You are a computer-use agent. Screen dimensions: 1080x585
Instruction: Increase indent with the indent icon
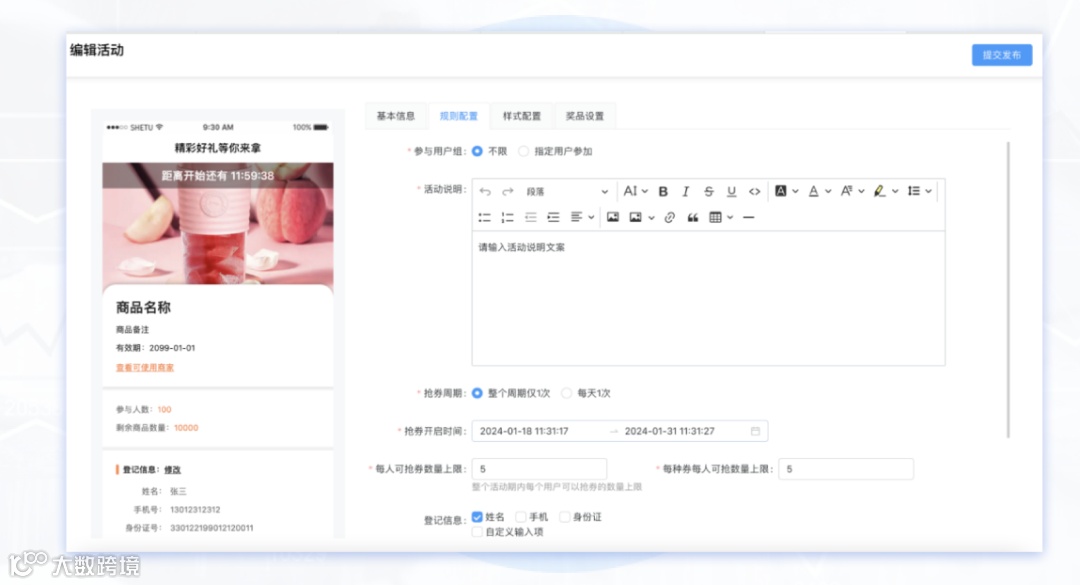[x=553, y=218]
